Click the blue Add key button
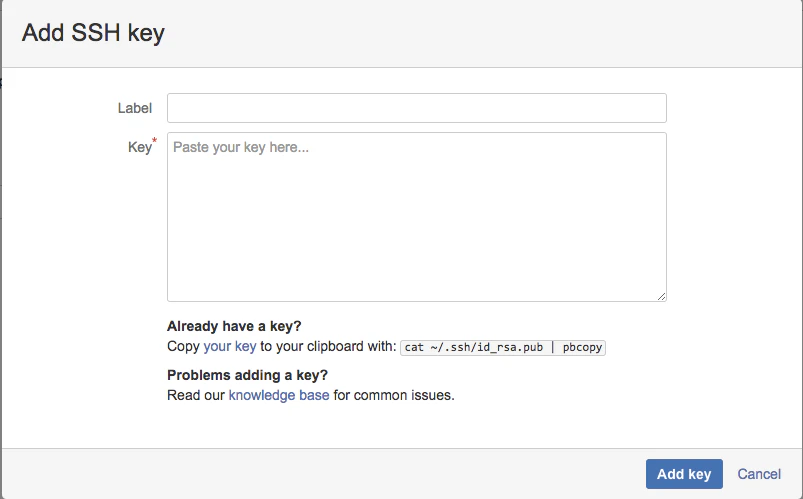Viewport: 803px width, 499px height. pyautogui.click(x=684, y=474)
